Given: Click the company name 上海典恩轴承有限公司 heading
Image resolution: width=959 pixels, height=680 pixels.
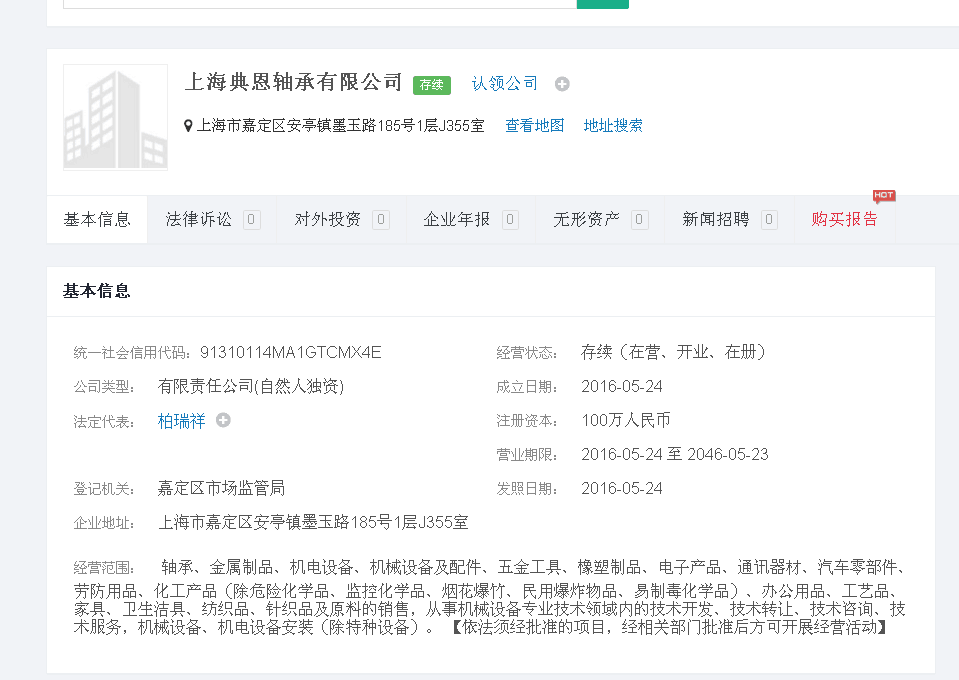Looking at the screenshot, I should (x=293, y=82).
